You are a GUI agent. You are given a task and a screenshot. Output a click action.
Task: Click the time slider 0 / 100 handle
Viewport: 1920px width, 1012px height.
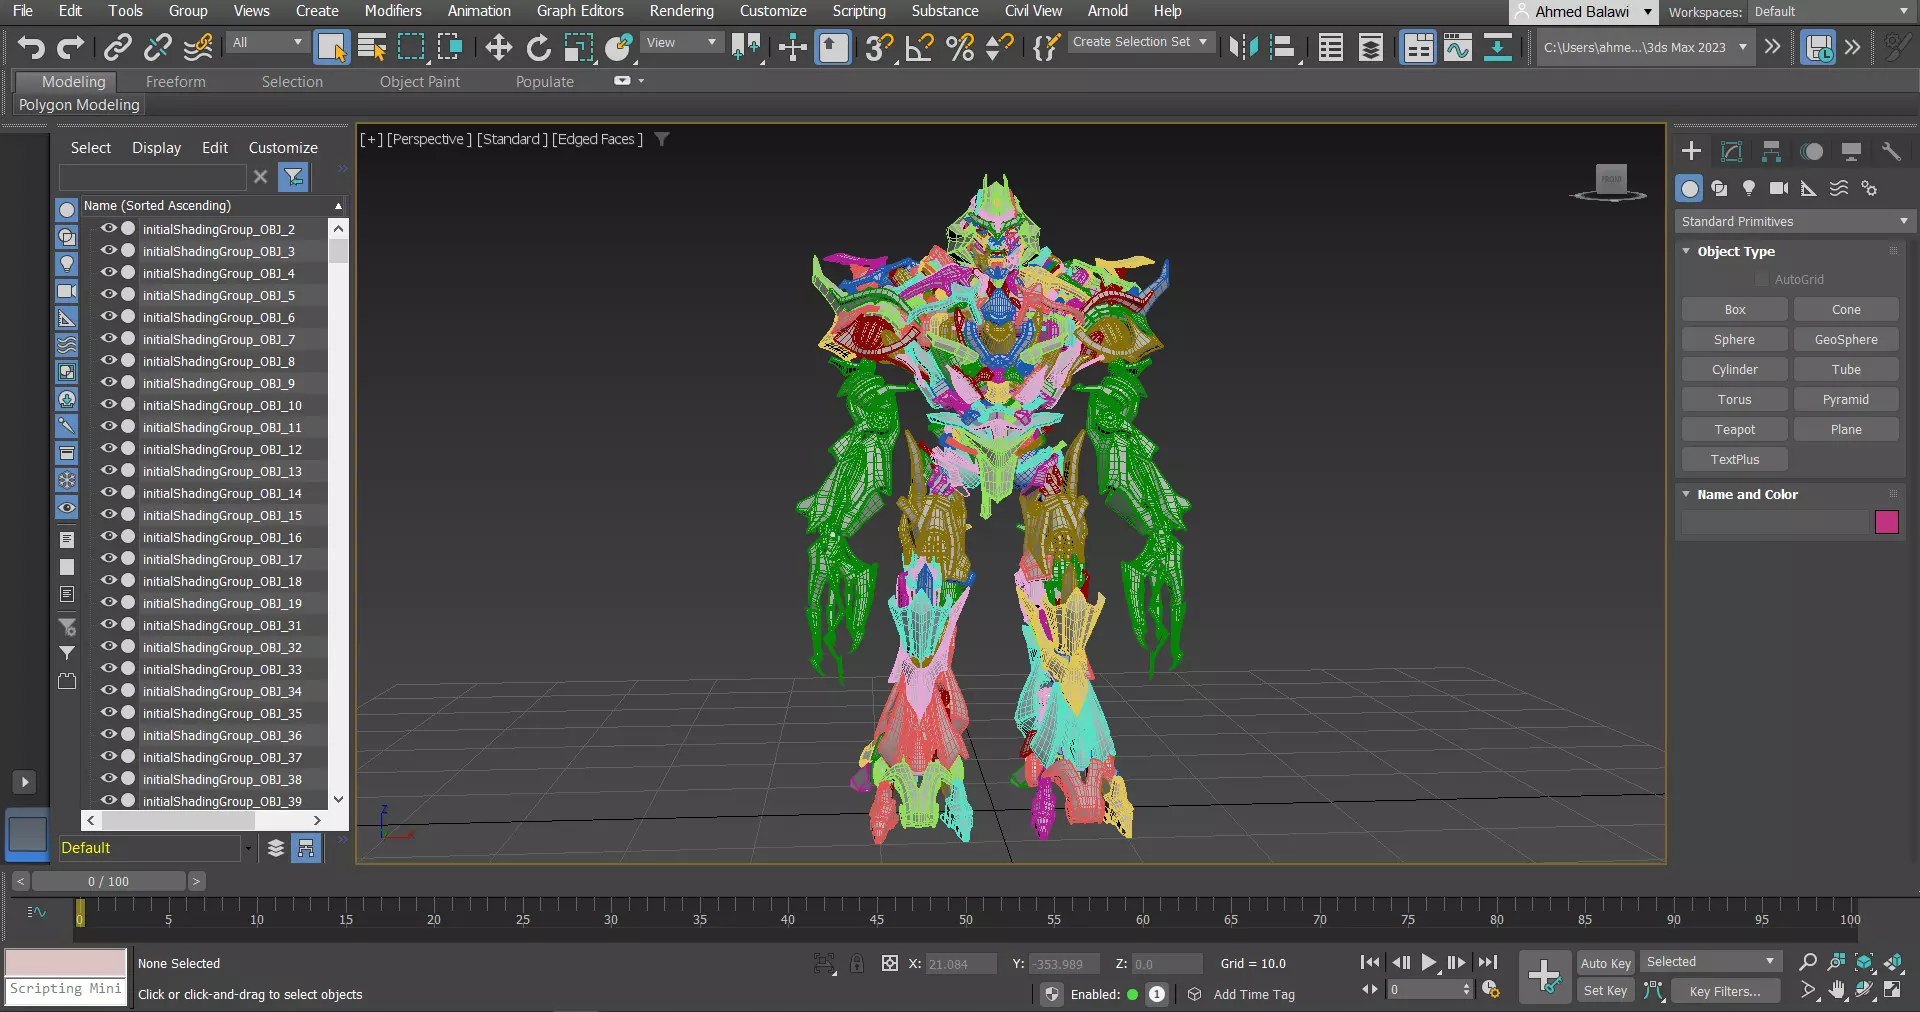(108, 881)
